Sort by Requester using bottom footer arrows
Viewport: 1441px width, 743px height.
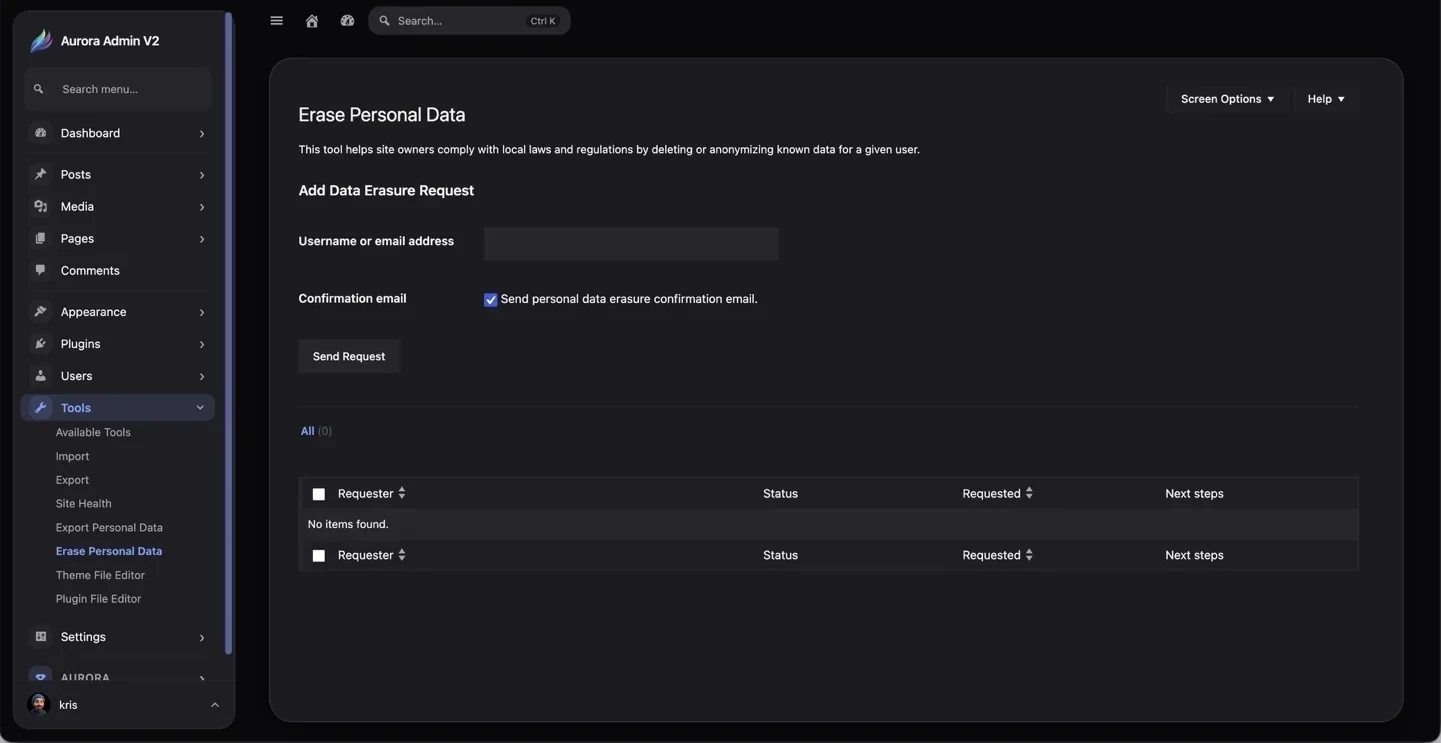[402, 555]
